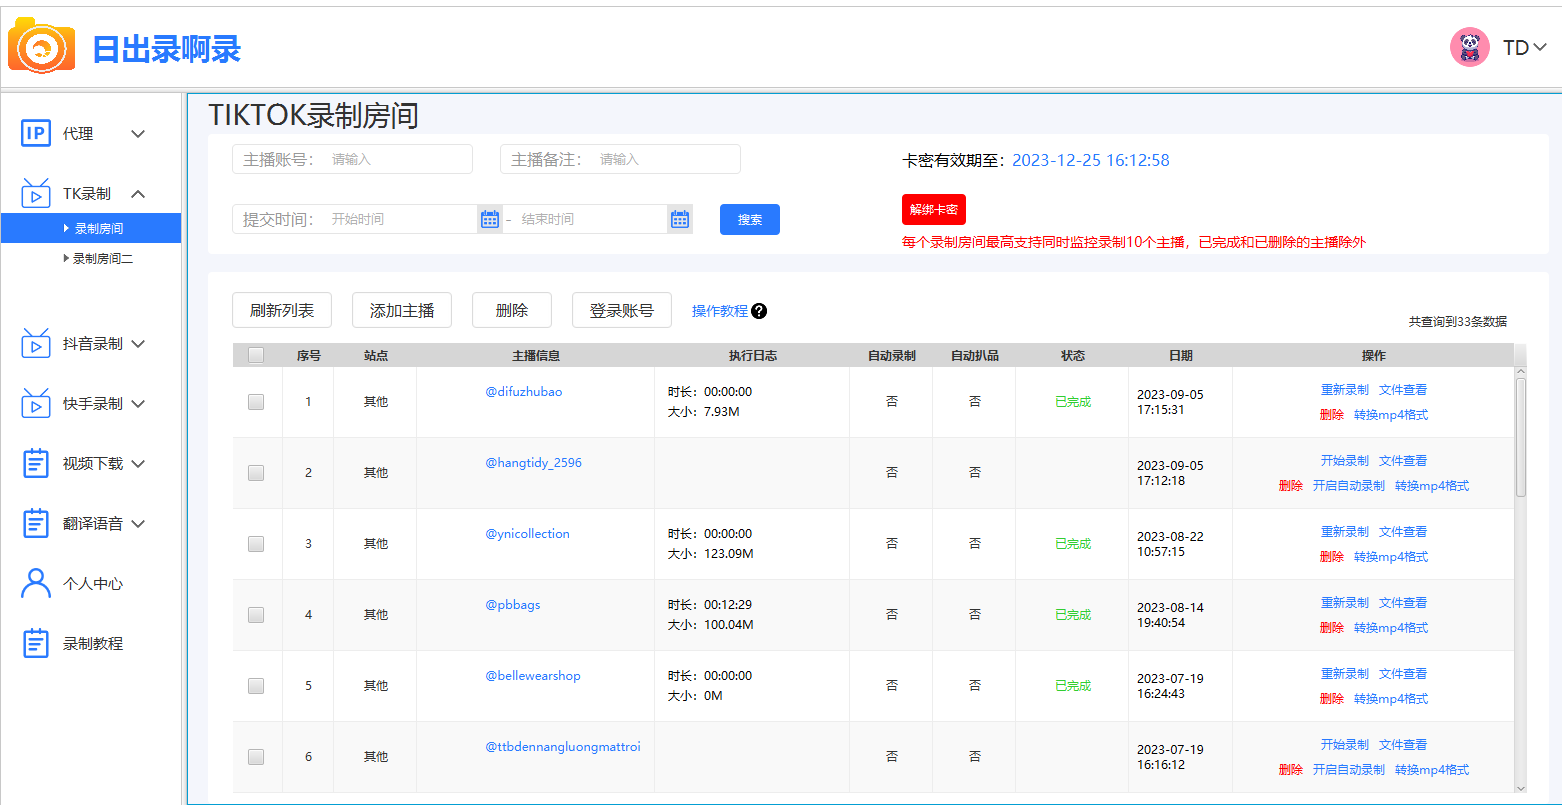
Task: Click the 翻译语音 clipboard icon
Action: (x=36, y=523)
